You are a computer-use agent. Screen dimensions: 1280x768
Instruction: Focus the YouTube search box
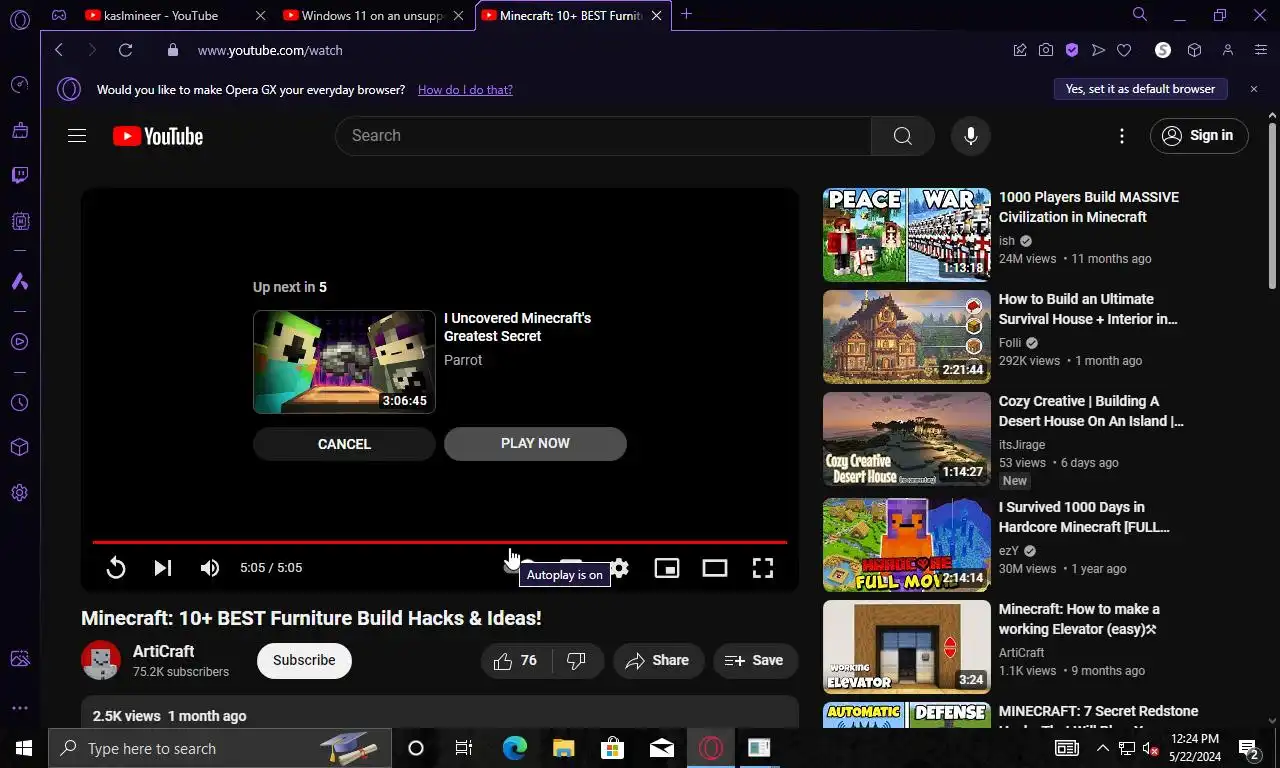point(603,136)
